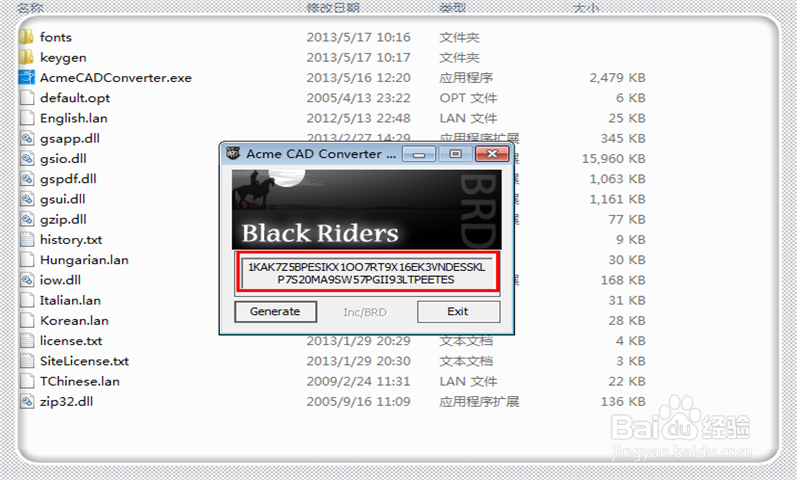
Task: Click the size value 1,063 KB
Action: 617,179
